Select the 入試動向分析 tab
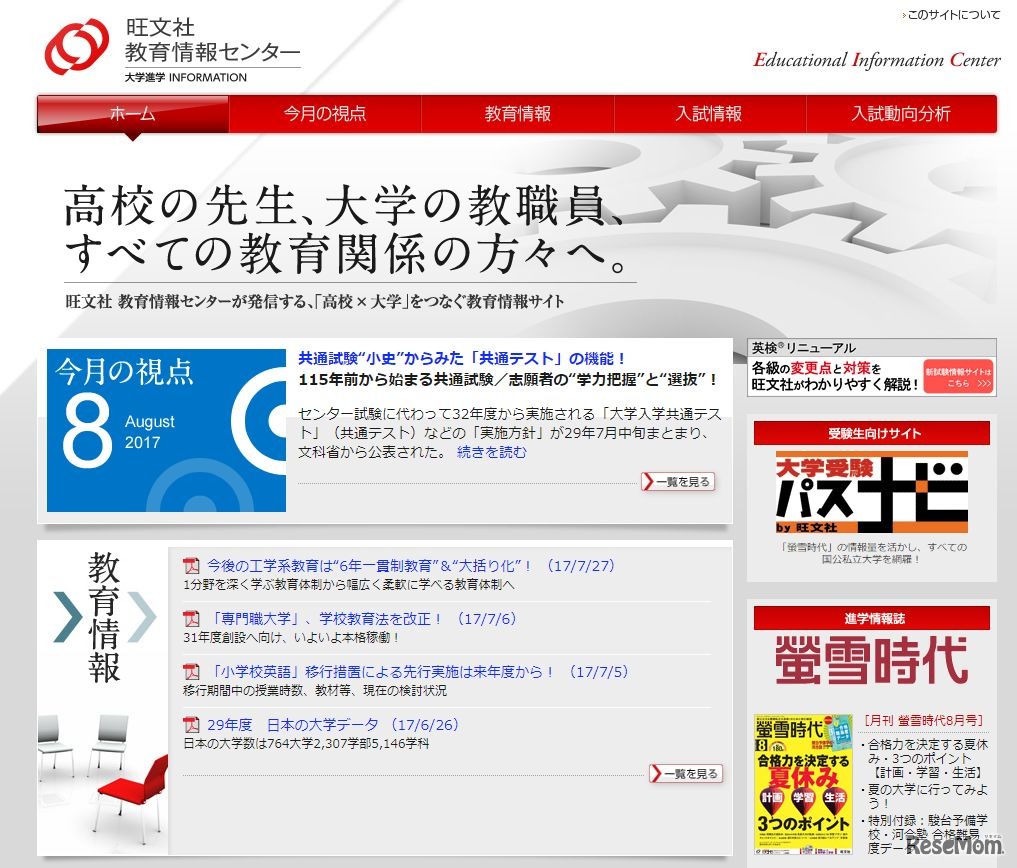Image resolution: width=1017 pixels, height=868 pixels. pyautogui.click(x=901, y=114)
